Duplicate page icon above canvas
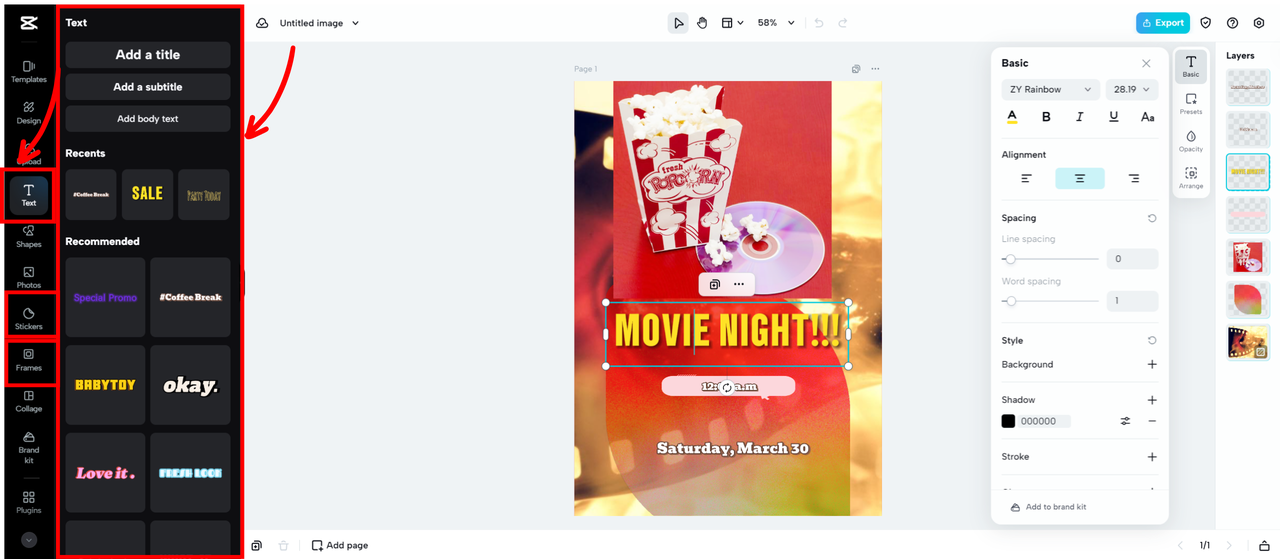The width and height of the screenshot is (1280, 559). coord(856,69)
